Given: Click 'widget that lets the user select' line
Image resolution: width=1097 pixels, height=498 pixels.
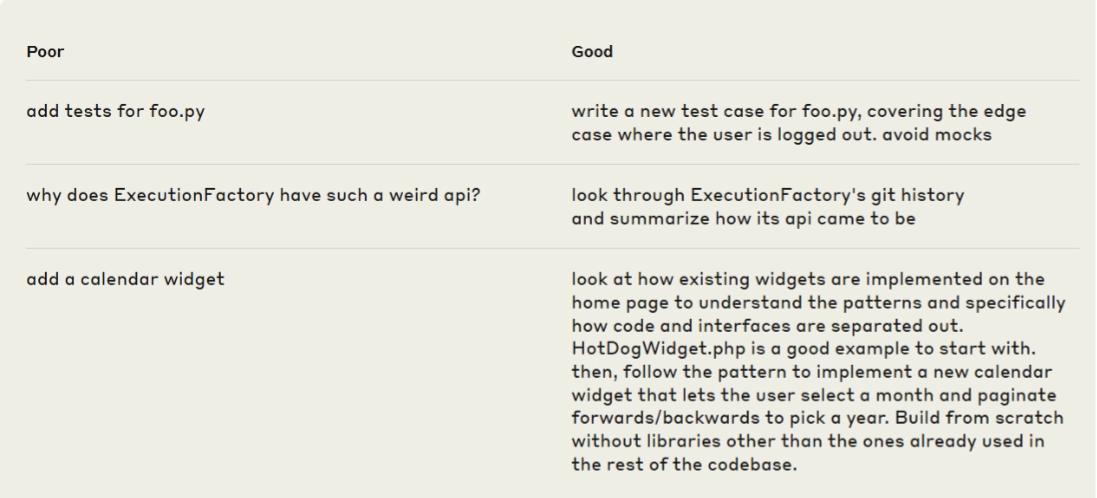Looking at the screenshot, I should pos(814,394).
